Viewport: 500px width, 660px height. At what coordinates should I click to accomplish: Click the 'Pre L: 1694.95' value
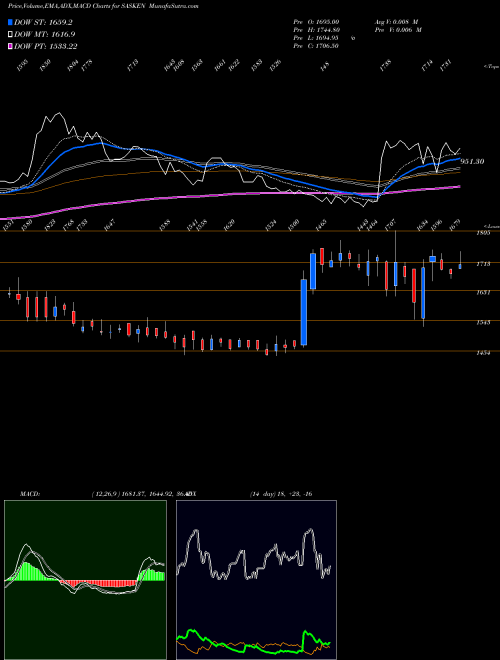(x=316, y=38)
